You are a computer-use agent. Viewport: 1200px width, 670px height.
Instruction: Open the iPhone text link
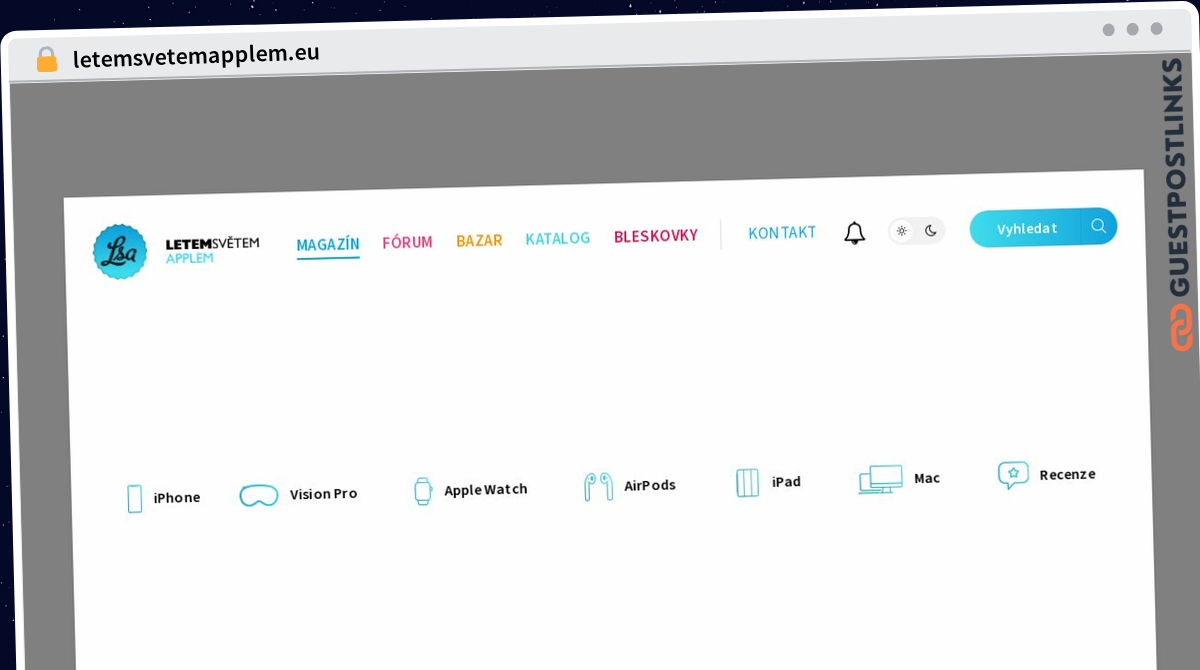coord(177,497)
